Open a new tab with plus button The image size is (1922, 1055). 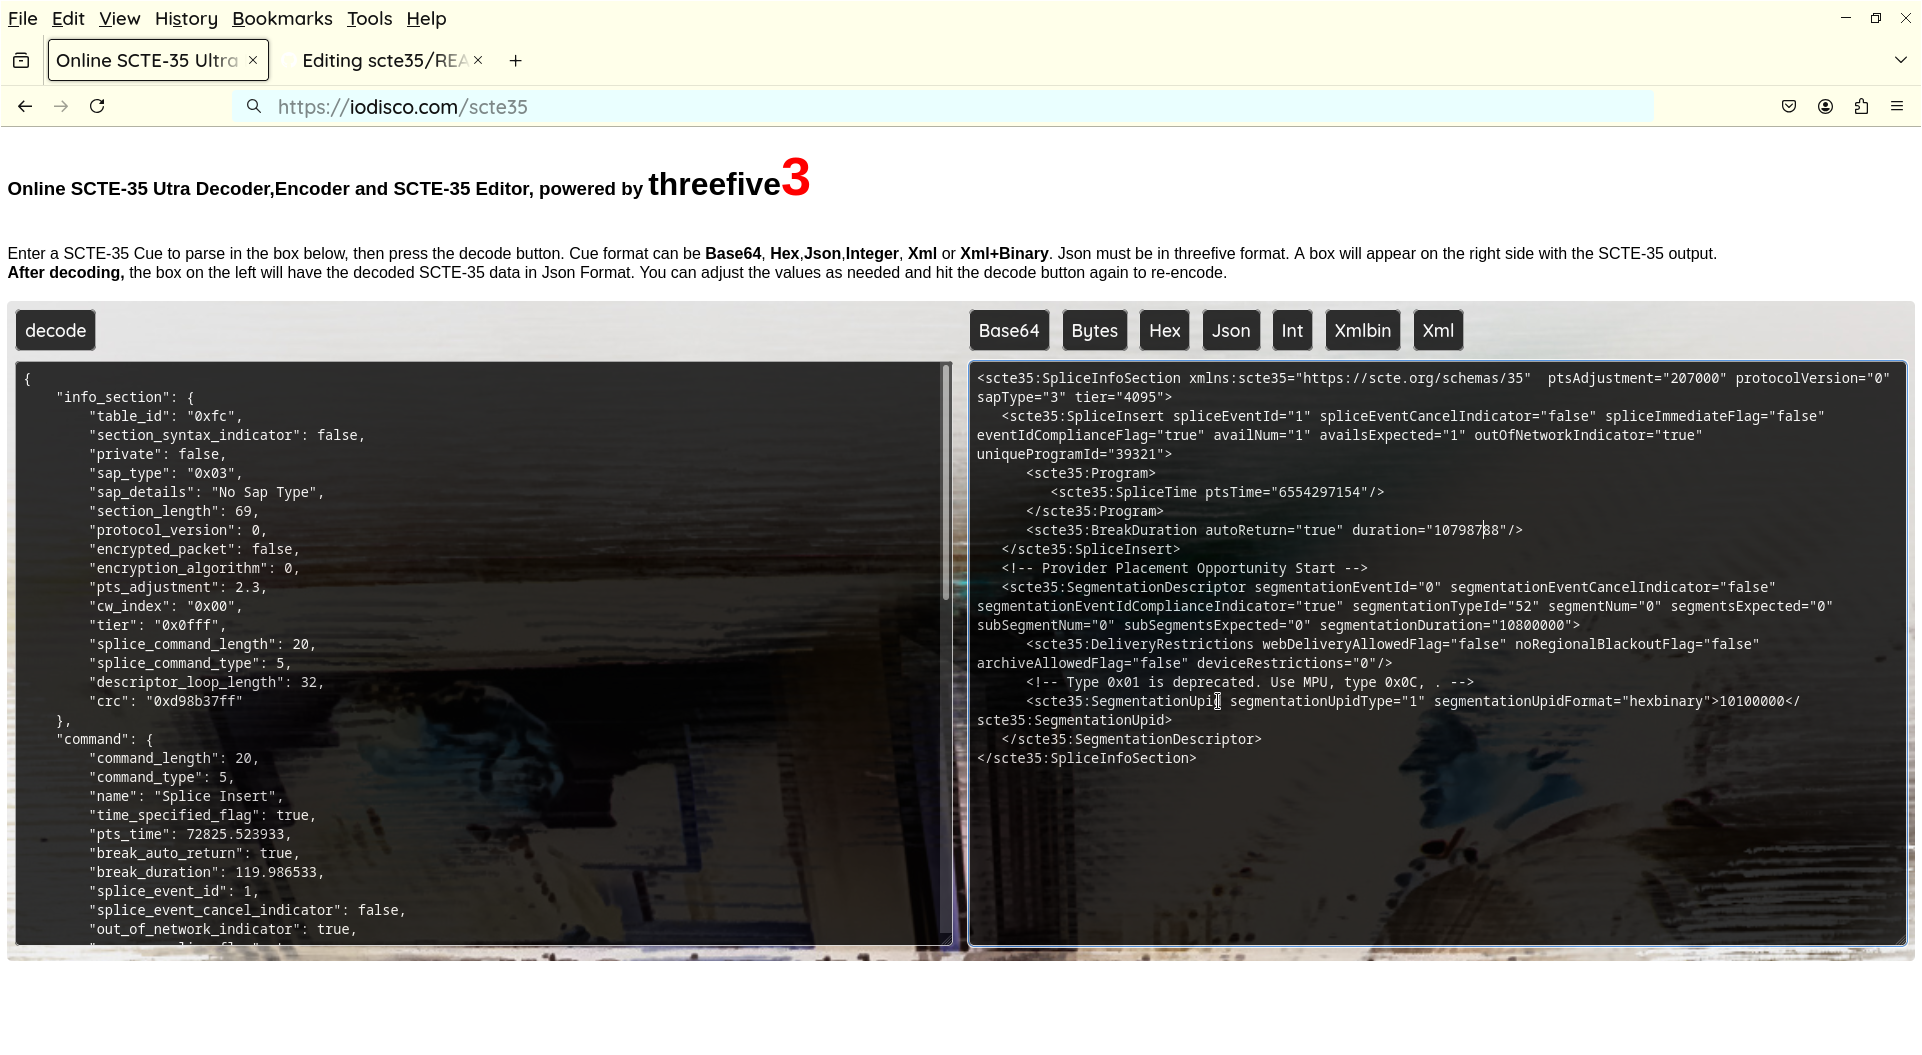[x=515, y=60]
